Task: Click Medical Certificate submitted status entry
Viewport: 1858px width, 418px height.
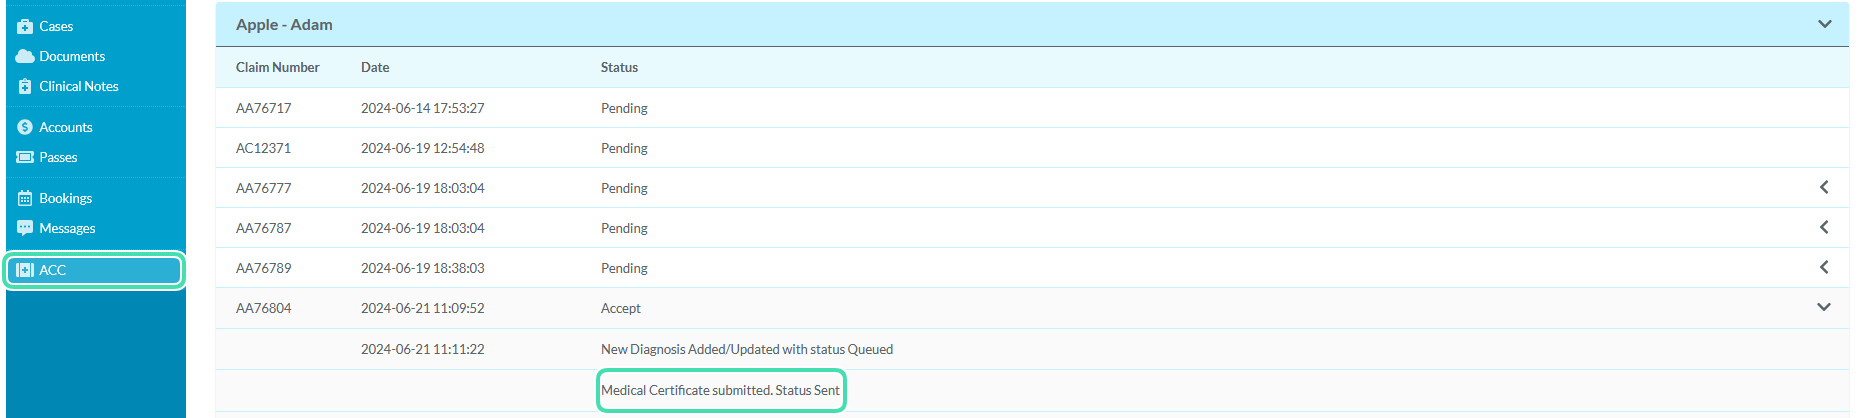Action: [x=720, y=390]
